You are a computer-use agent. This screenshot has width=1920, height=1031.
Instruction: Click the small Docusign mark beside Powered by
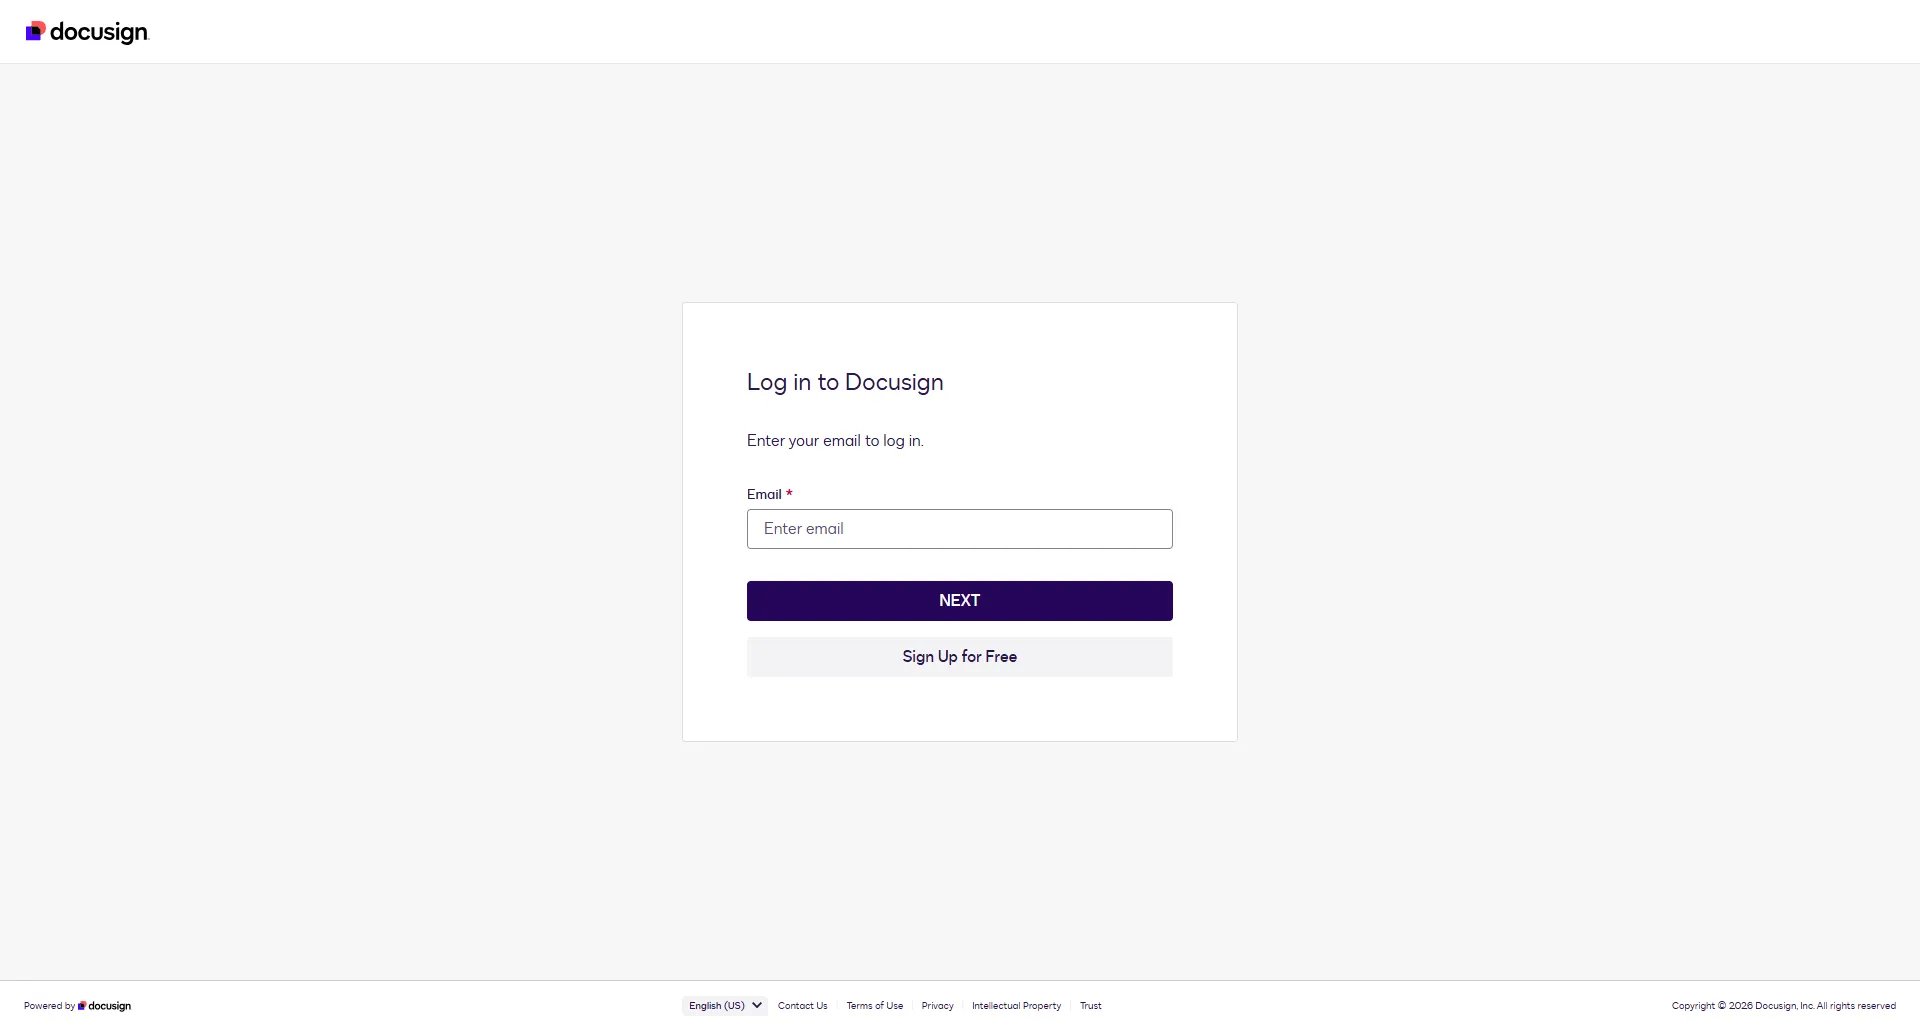click(x=83, y=1006)
